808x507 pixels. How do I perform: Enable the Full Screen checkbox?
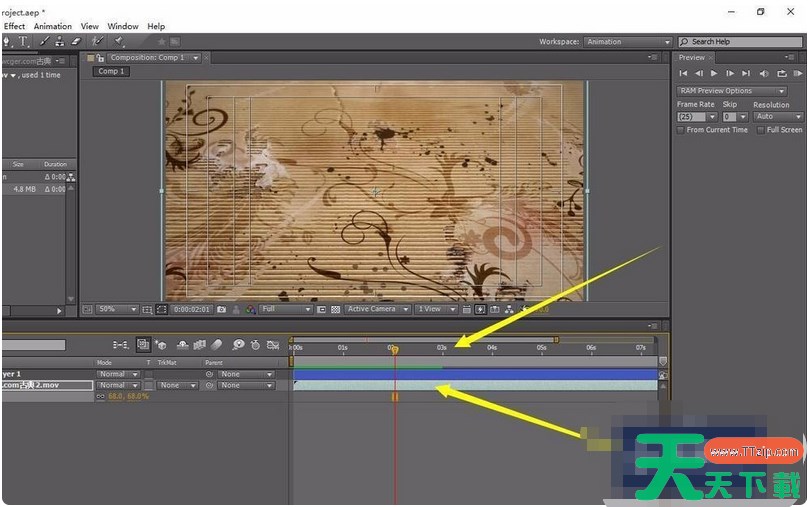761,130
